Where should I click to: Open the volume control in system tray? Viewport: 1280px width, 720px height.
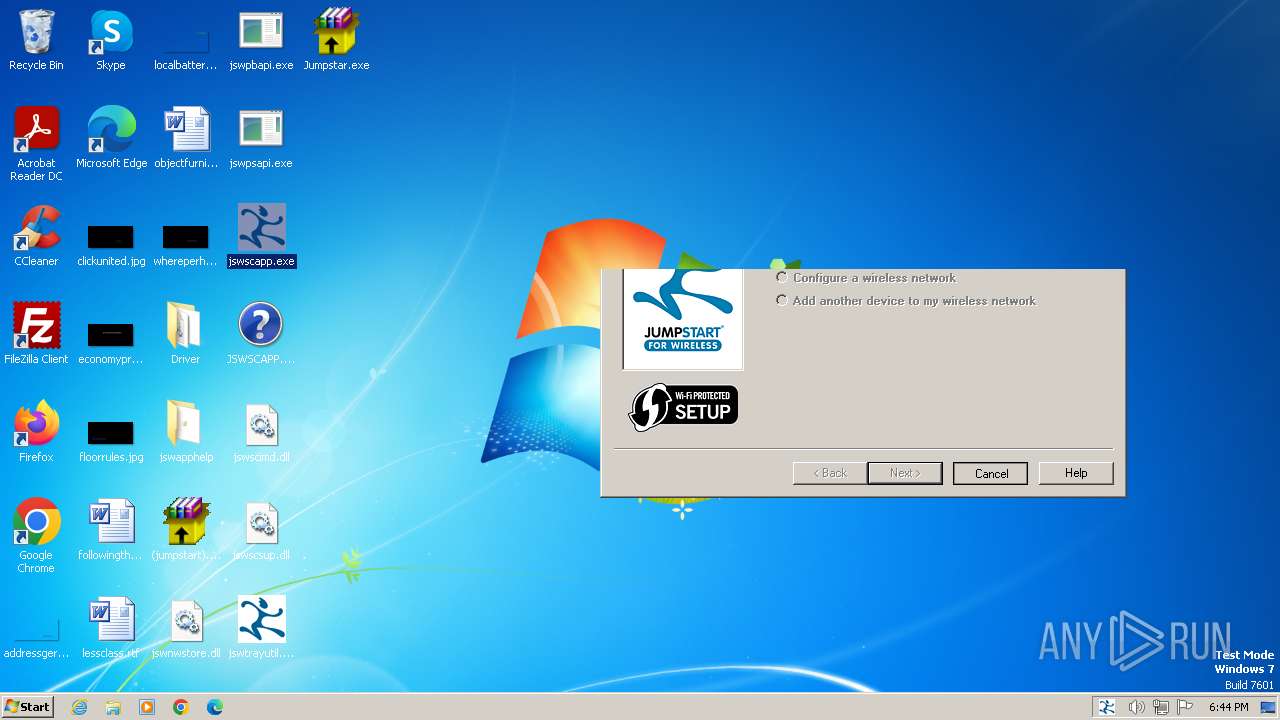[x=1136, y=707]
